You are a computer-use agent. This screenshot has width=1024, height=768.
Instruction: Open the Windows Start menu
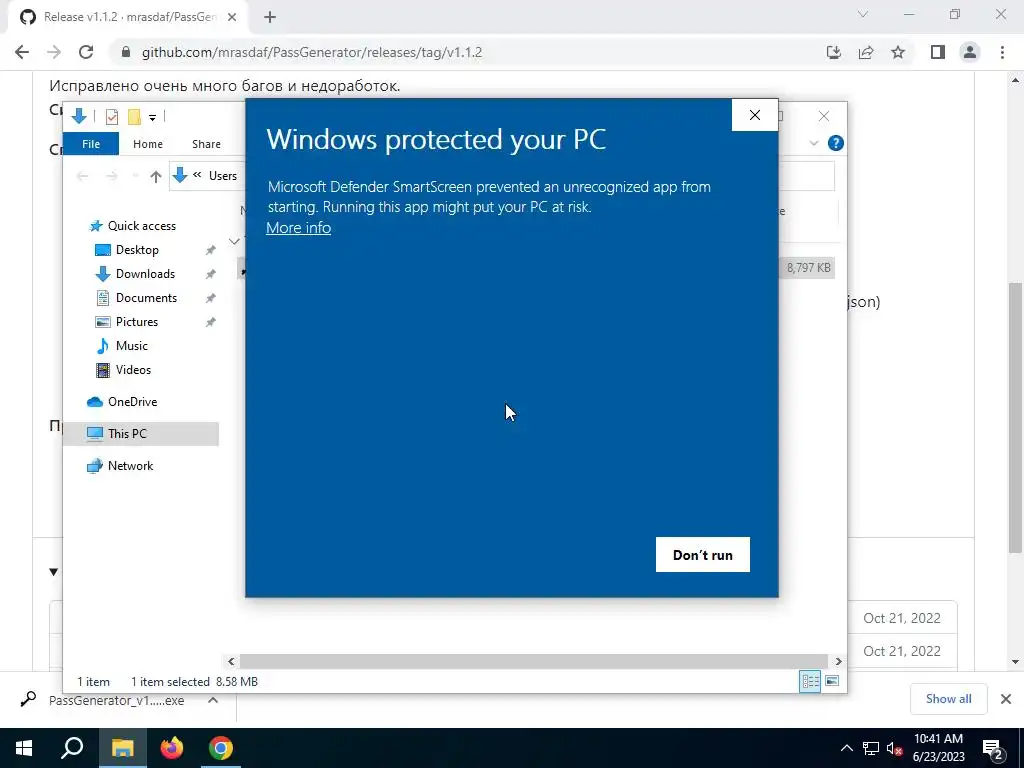[x=24, y=748]
